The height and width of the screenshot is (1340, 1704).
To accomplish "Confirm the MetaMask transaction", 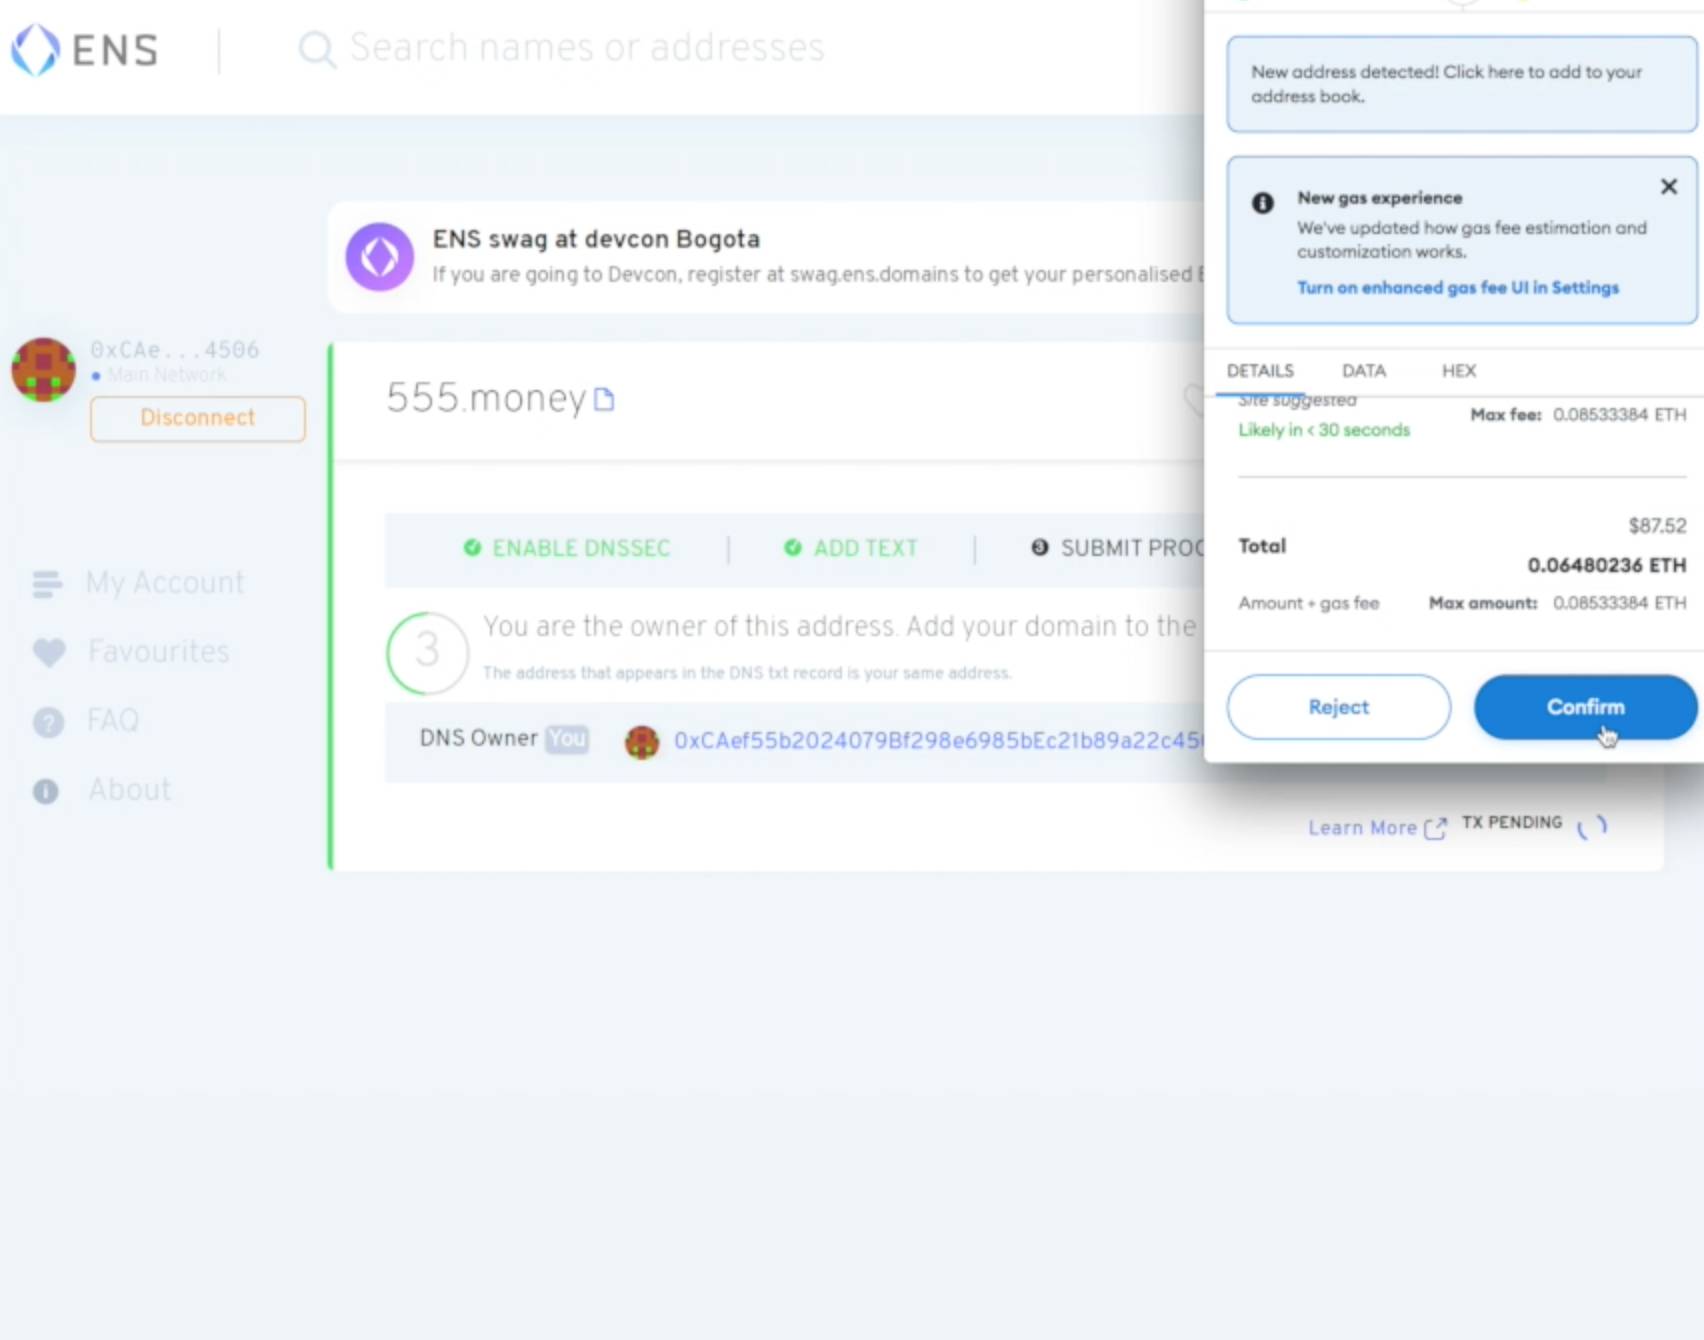I will coord(1585,707).
